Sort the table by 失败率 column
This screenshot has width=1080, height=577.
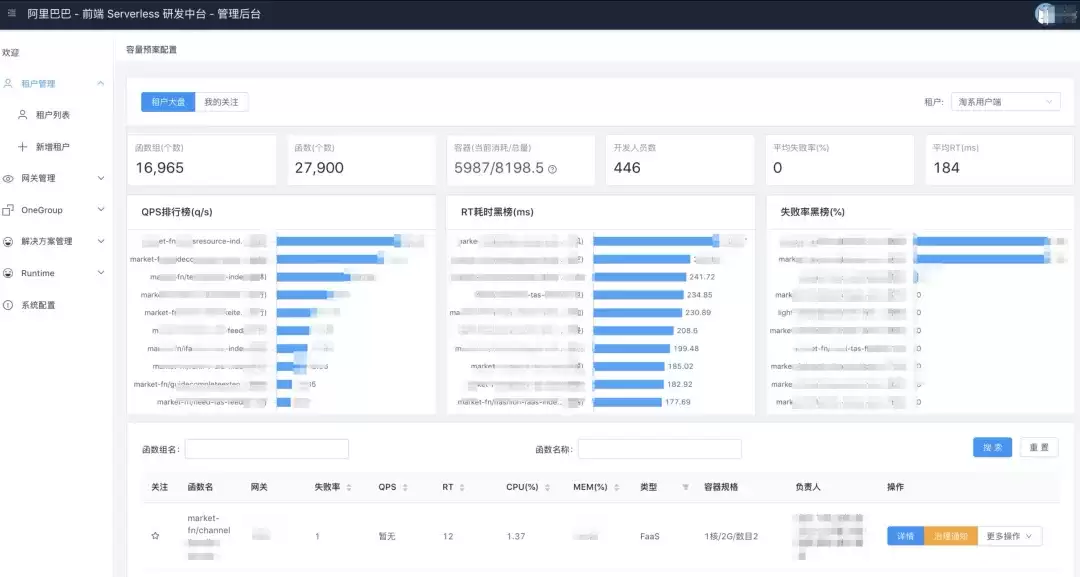349,487
